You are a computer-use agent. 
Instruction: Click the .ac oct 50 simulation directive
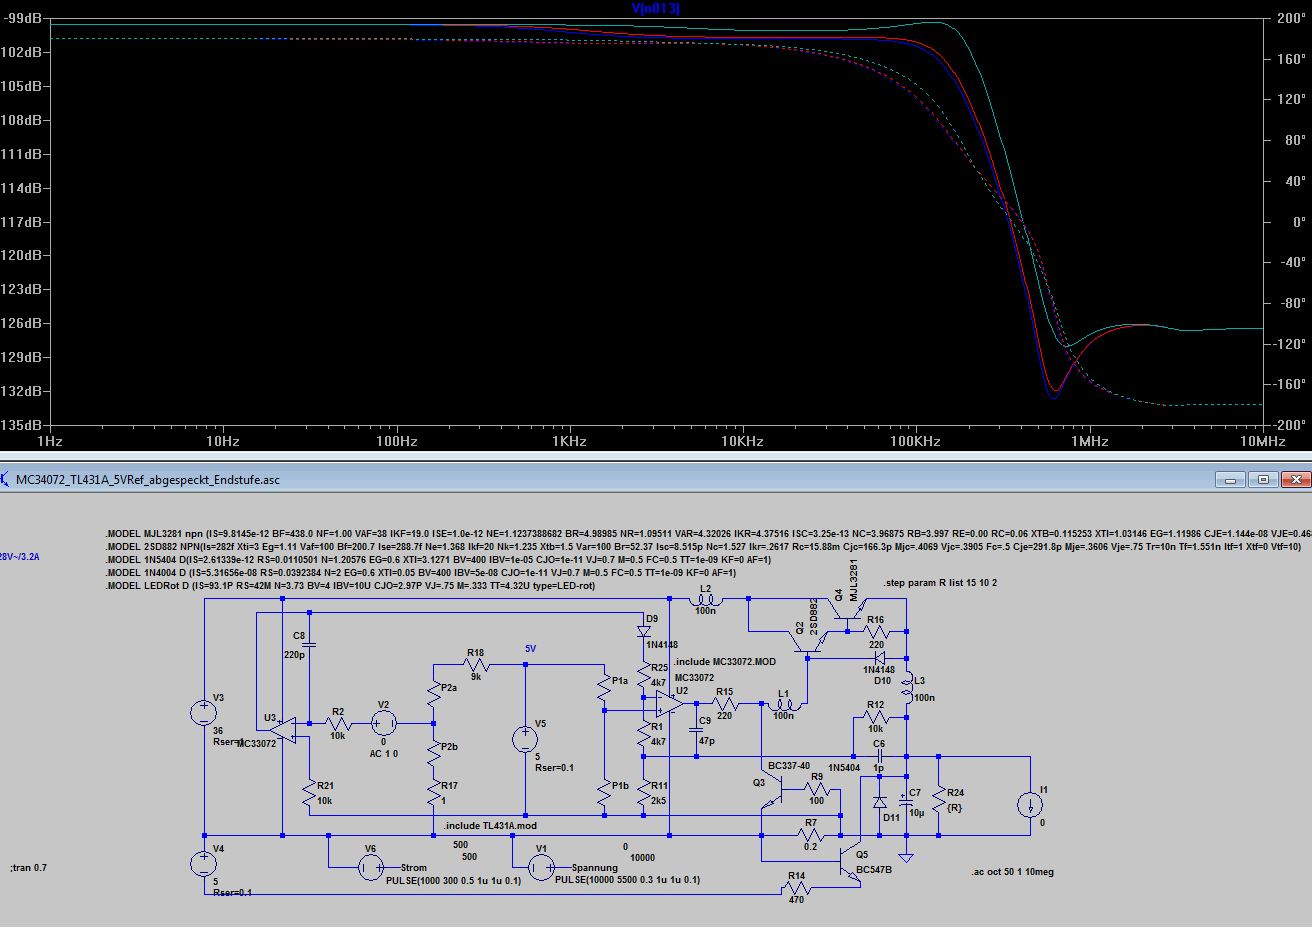click(x=1012, y=872)
